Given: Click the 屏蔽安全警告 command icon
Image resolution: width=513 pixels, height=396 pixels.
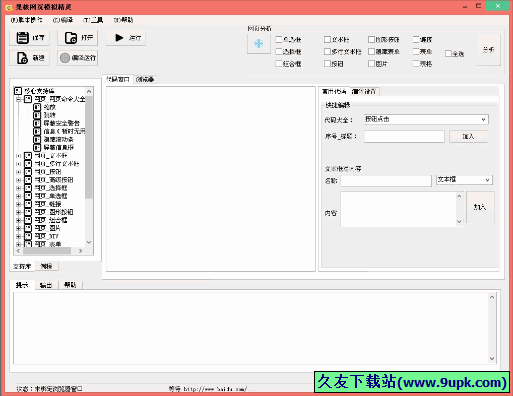Looking at the screenshot, I should [37, 123].
